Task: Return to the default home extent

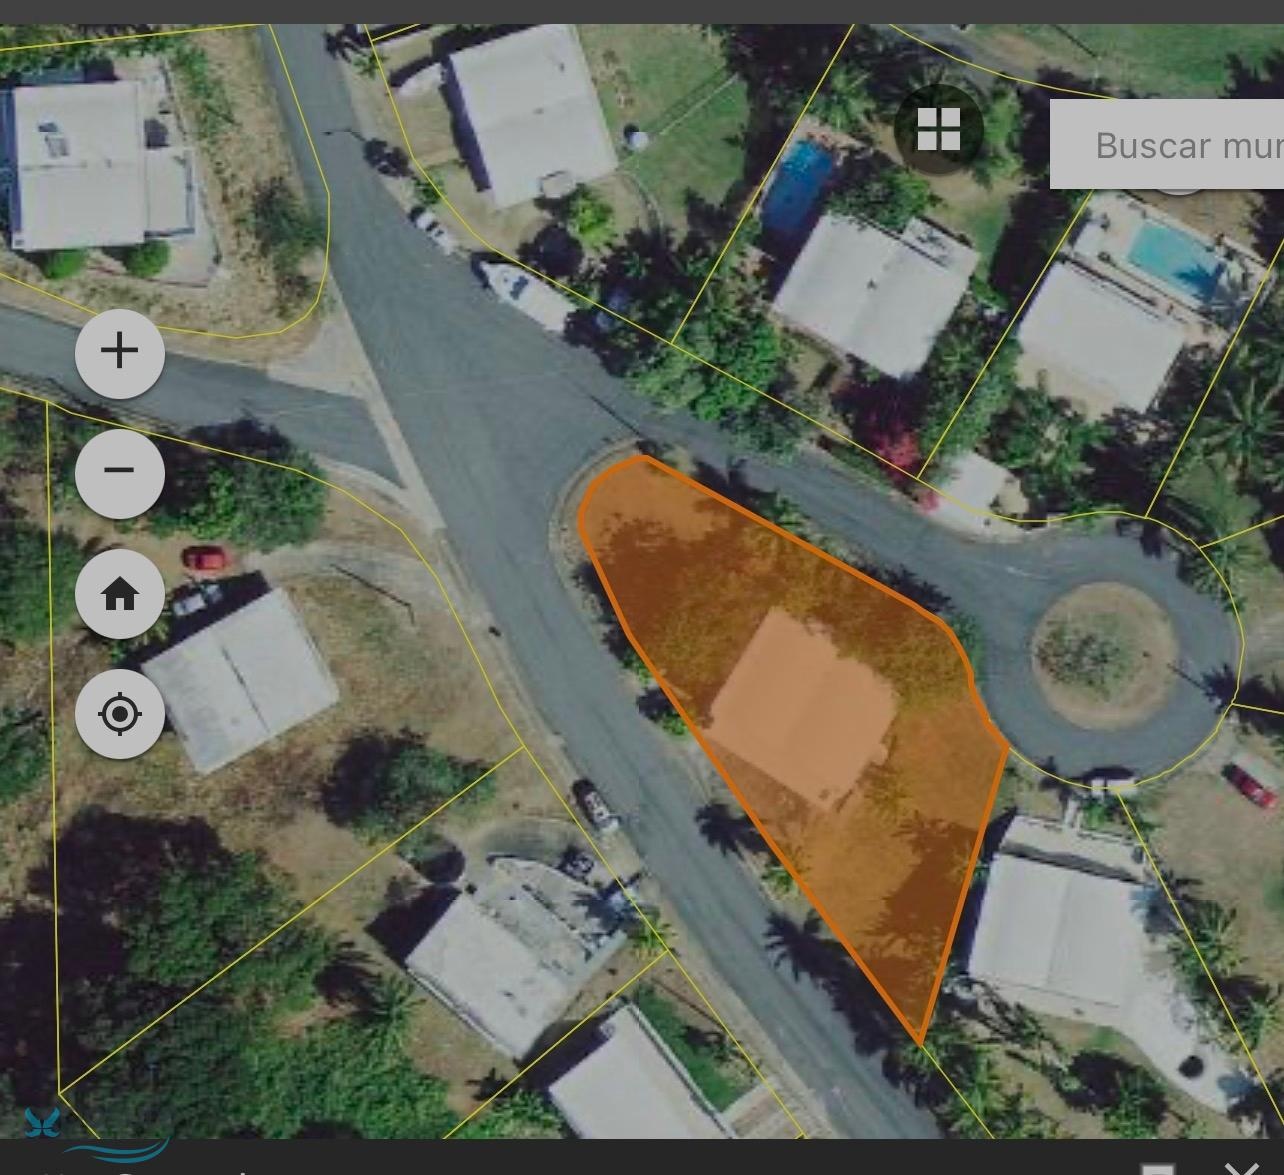Action: pos(120,594)
